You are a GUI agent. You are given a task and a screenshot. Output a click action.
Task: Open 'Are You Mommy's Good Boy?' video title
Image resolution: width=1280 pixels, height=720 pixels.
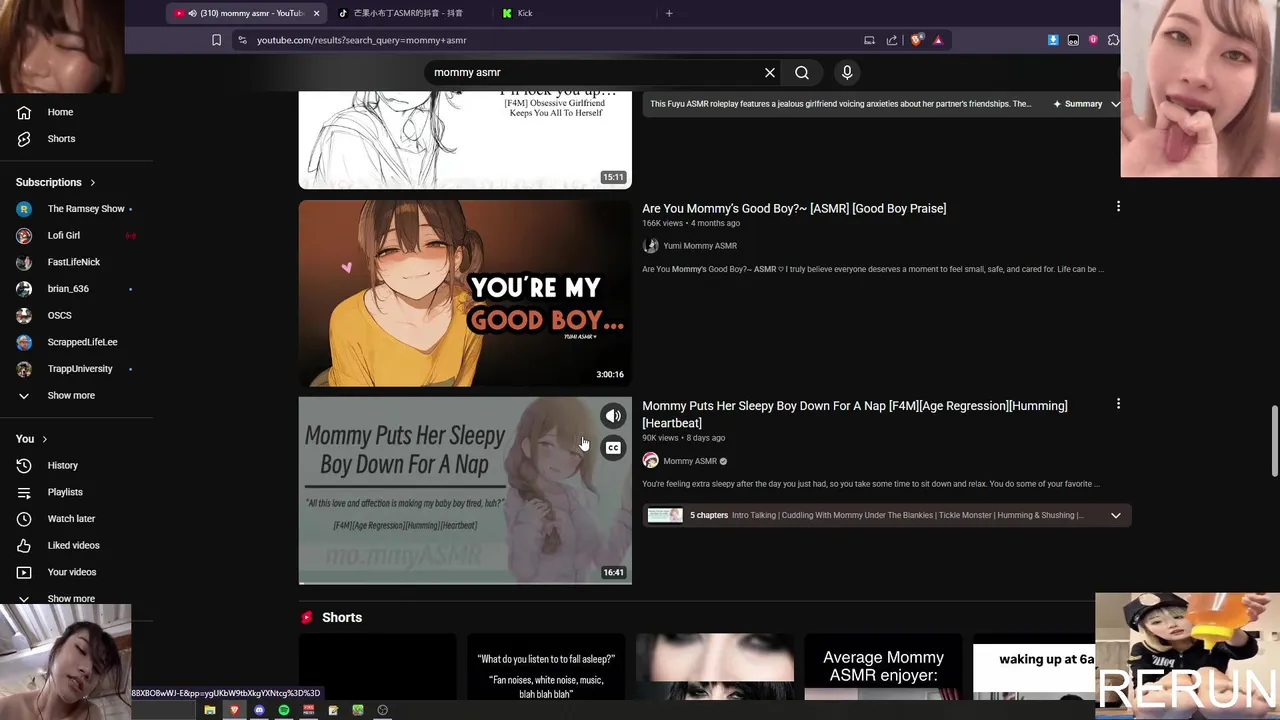794,208
